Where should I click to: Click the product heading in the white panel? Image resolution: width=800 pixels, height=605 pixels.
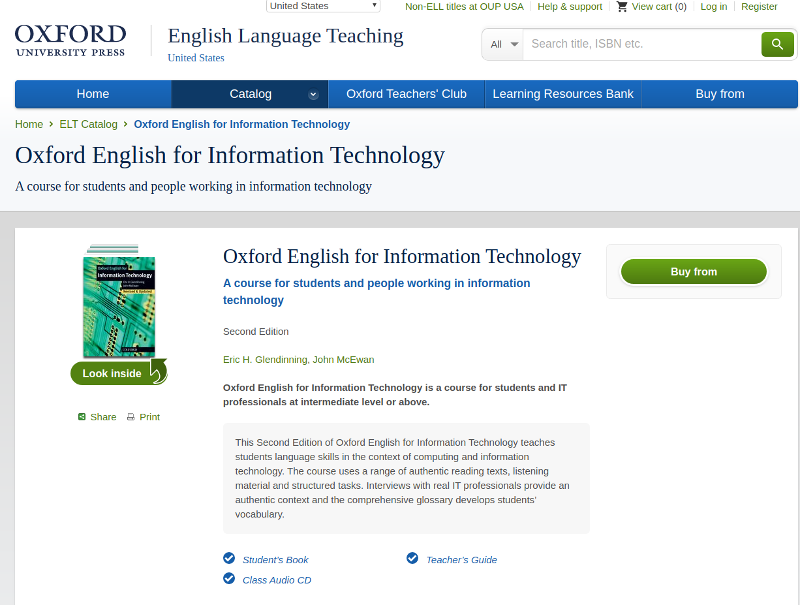click(x=402, y=257)
